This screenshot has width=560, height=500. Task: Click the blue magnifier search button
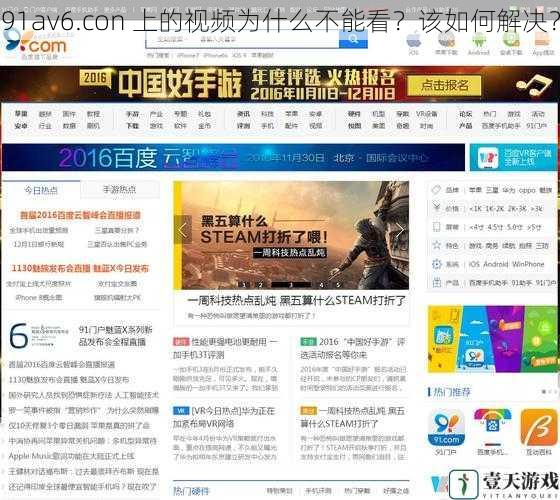353,39
